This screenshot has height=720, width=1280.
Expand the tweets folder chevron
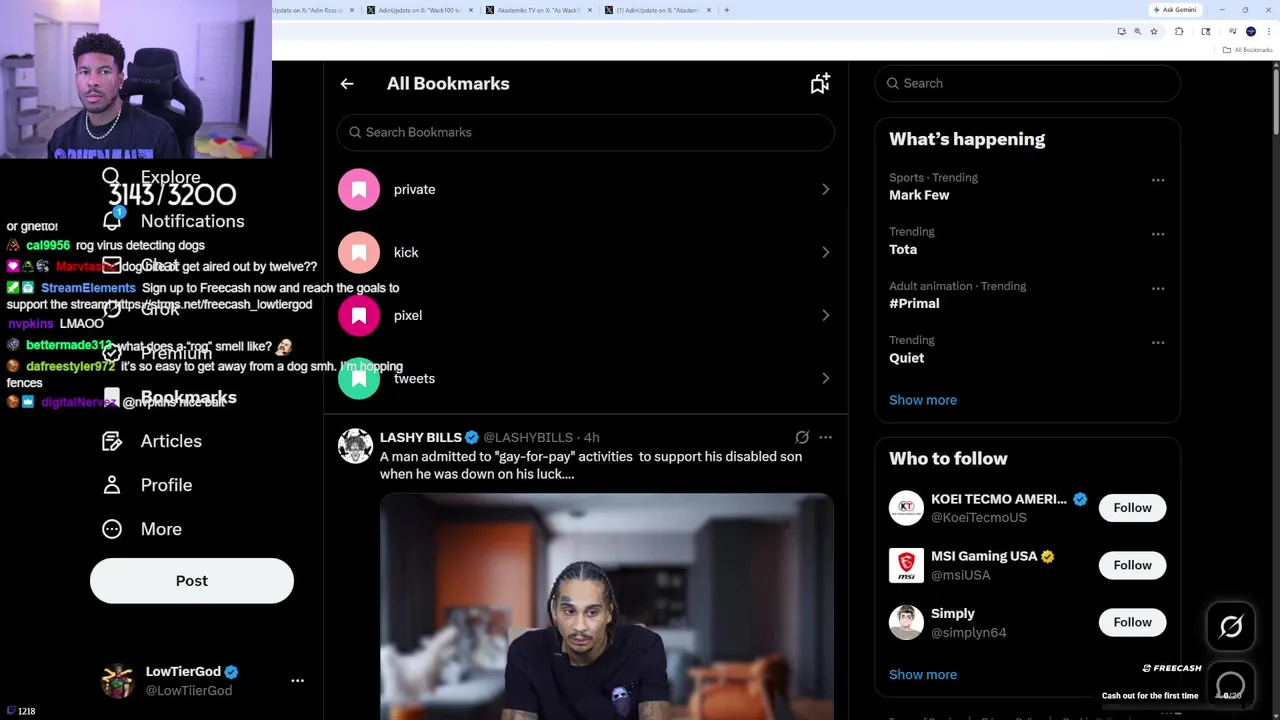825,379
